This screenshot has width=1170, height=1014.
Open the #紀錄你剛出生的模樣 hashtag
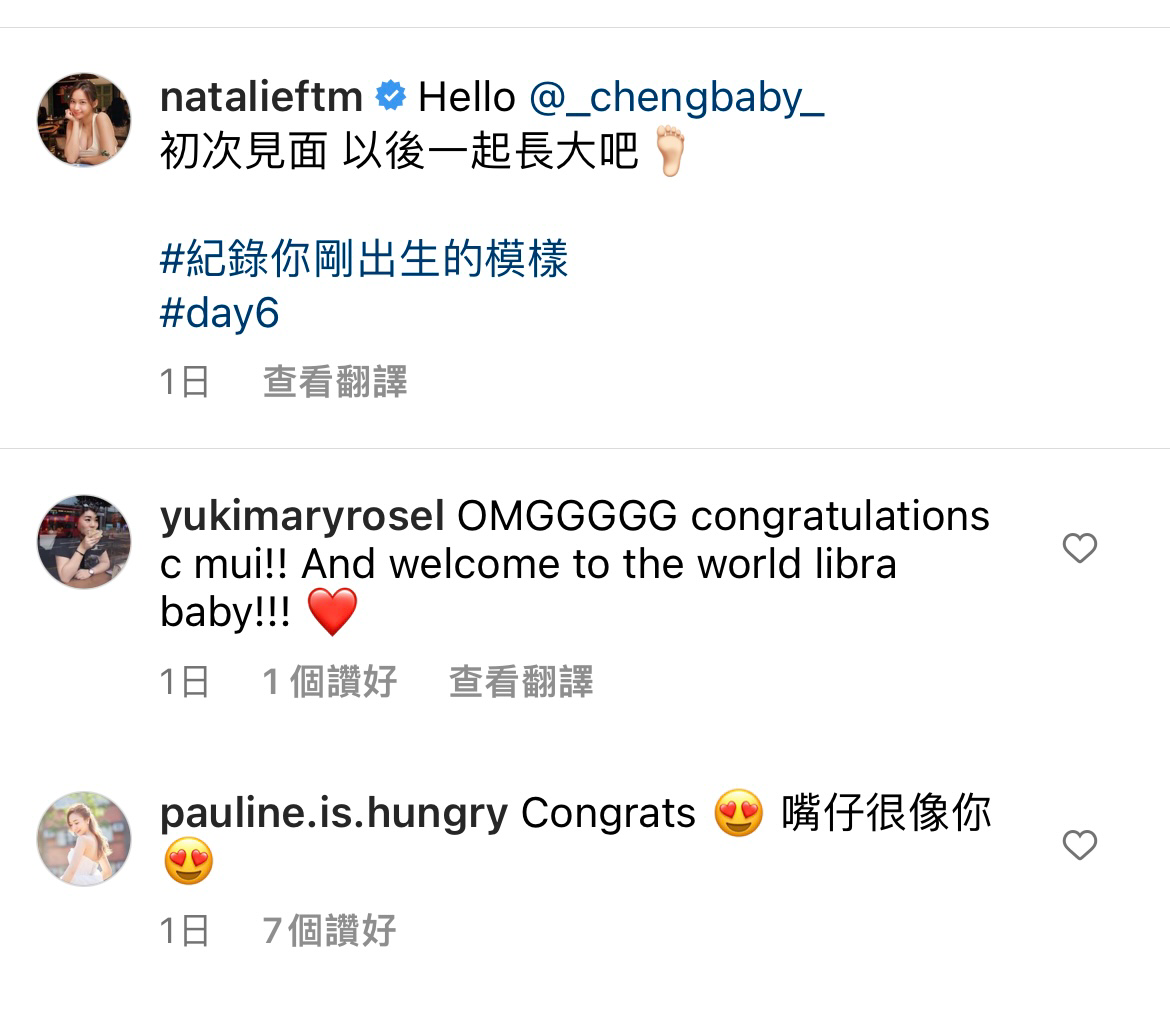pyautogui.click(x=364, y=258)
